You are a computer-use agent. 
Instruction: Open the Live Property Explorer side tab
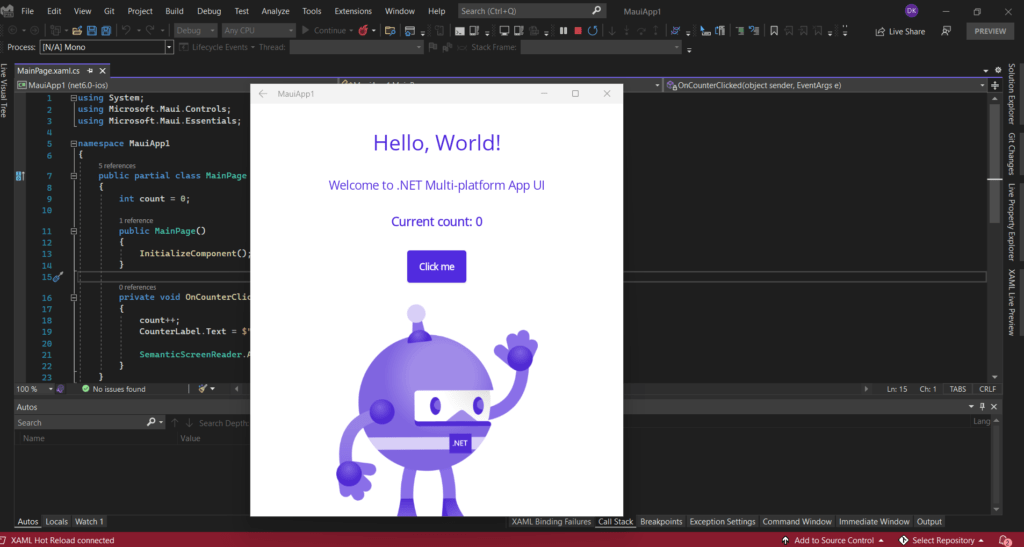coord(1012,222)
